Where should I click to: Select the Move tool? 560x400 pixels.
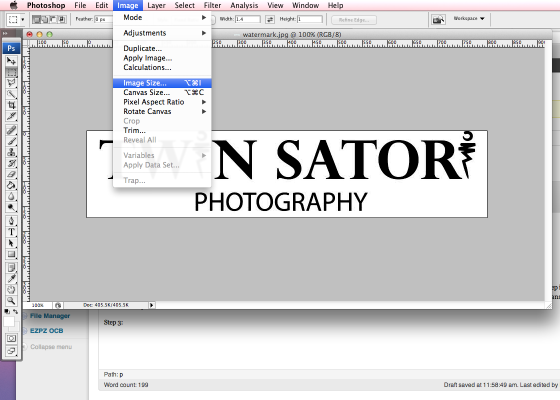[x=11, y=61]
